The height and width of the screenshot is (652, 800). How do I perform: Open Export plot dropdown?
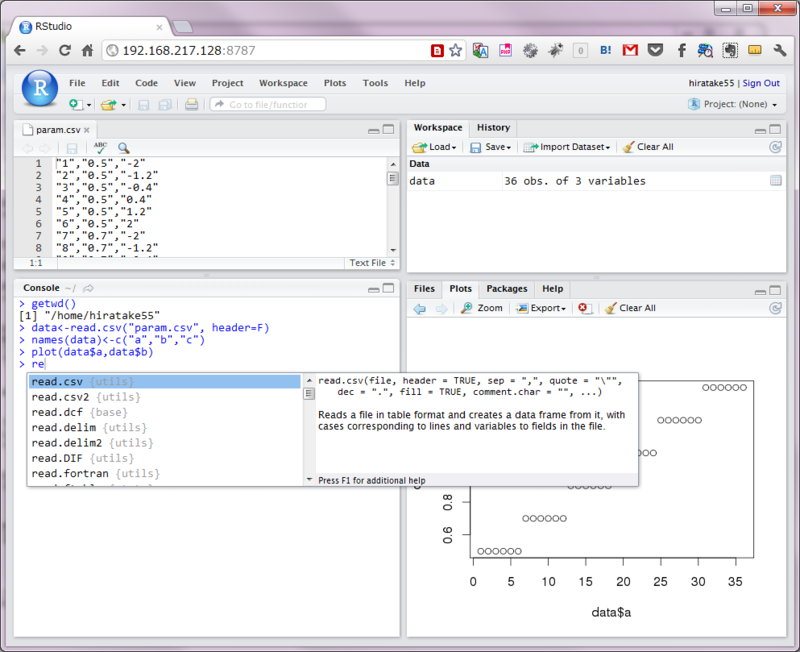click(541, 308)
